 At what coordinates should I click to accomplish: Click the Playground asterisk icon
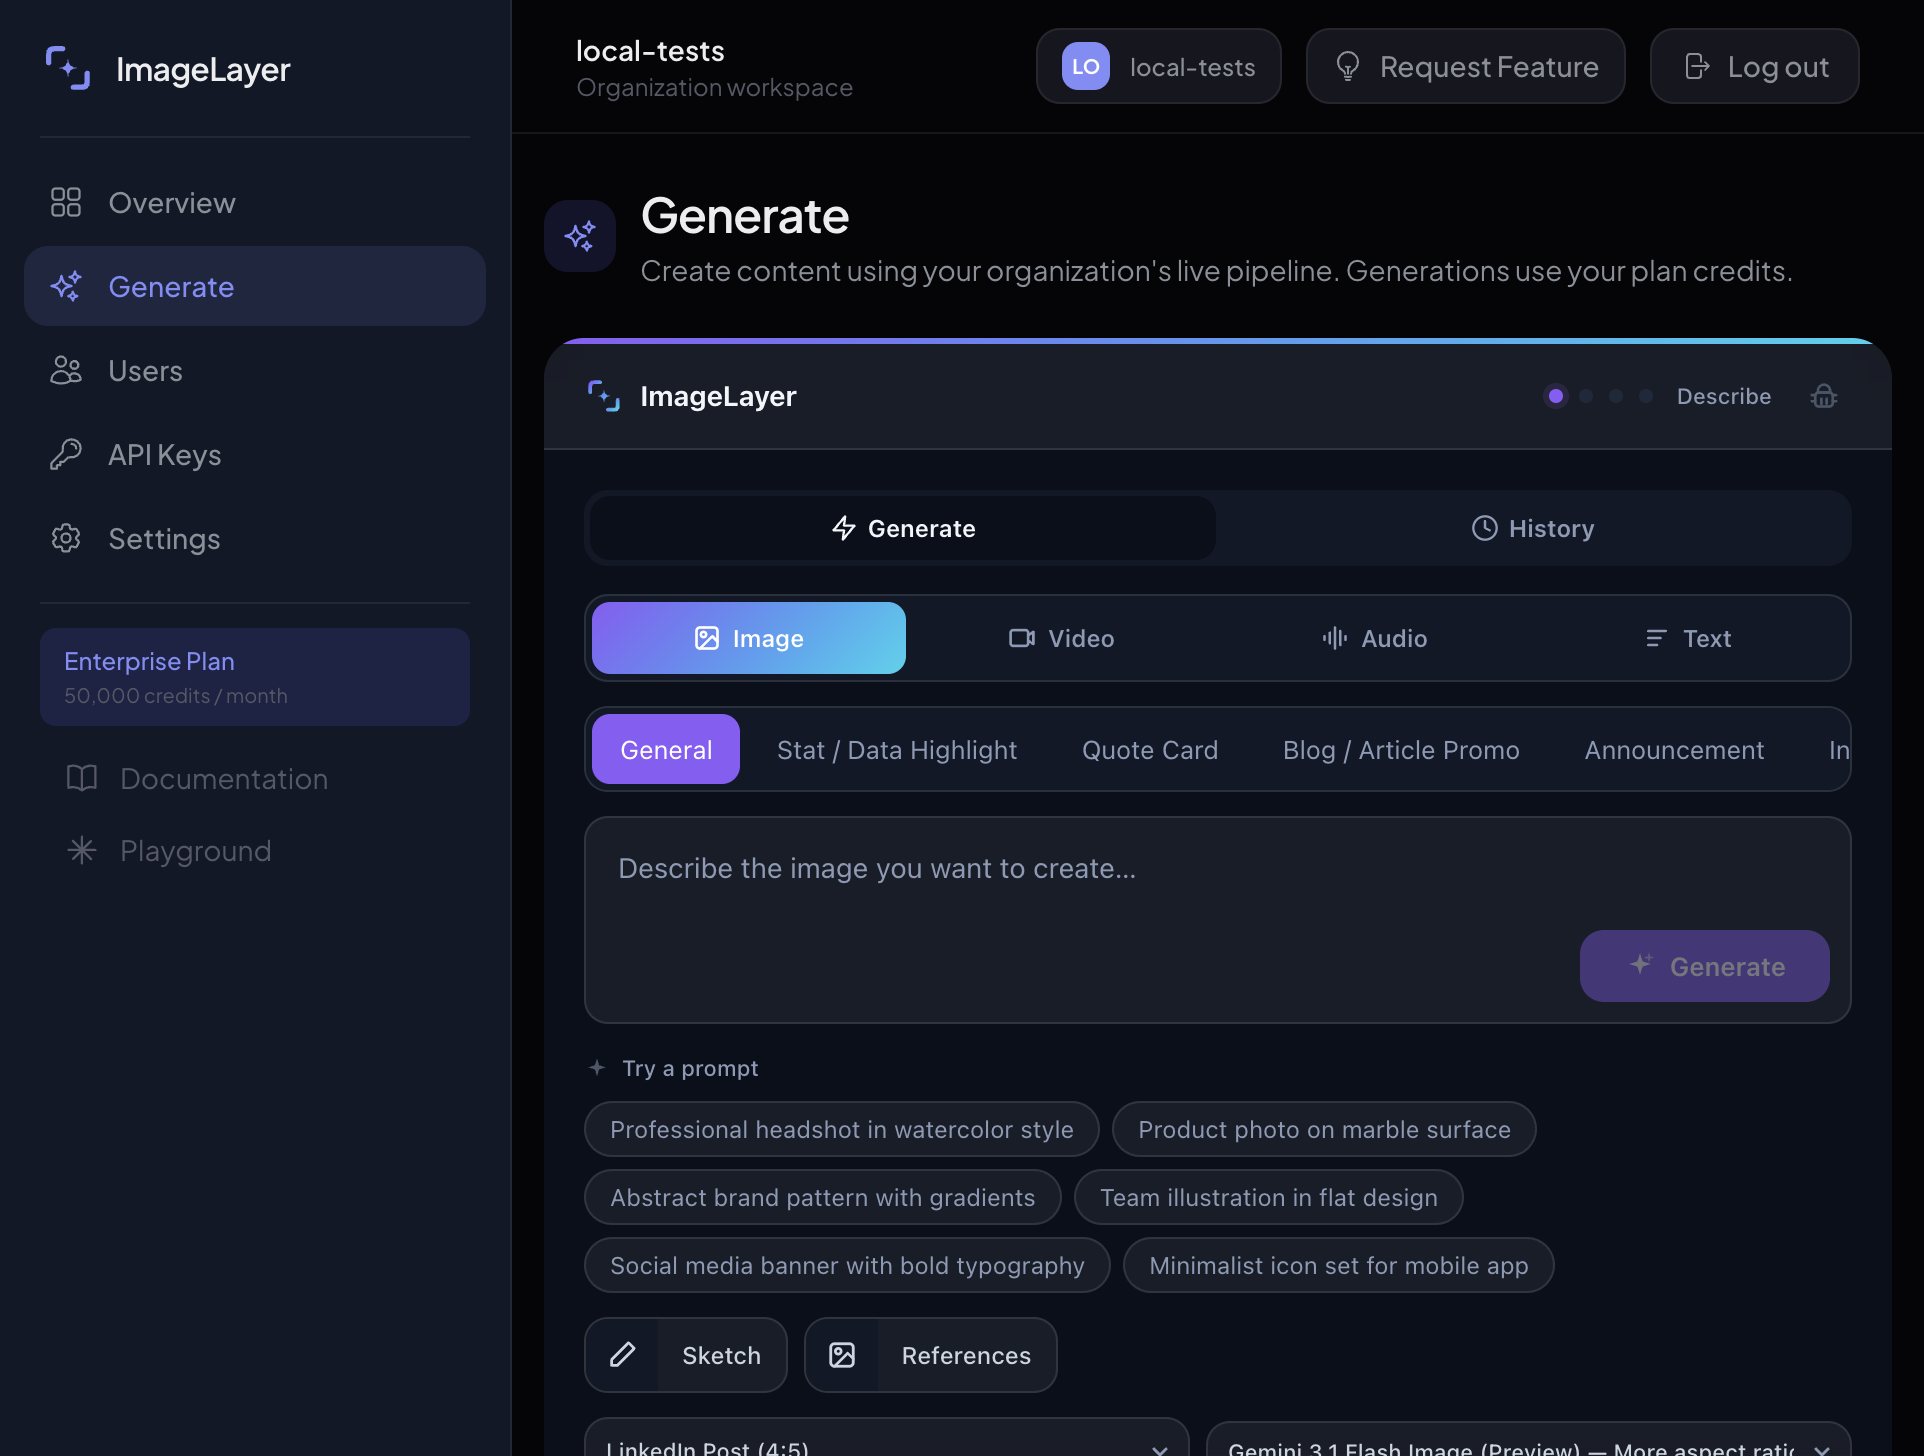point(82,850)
